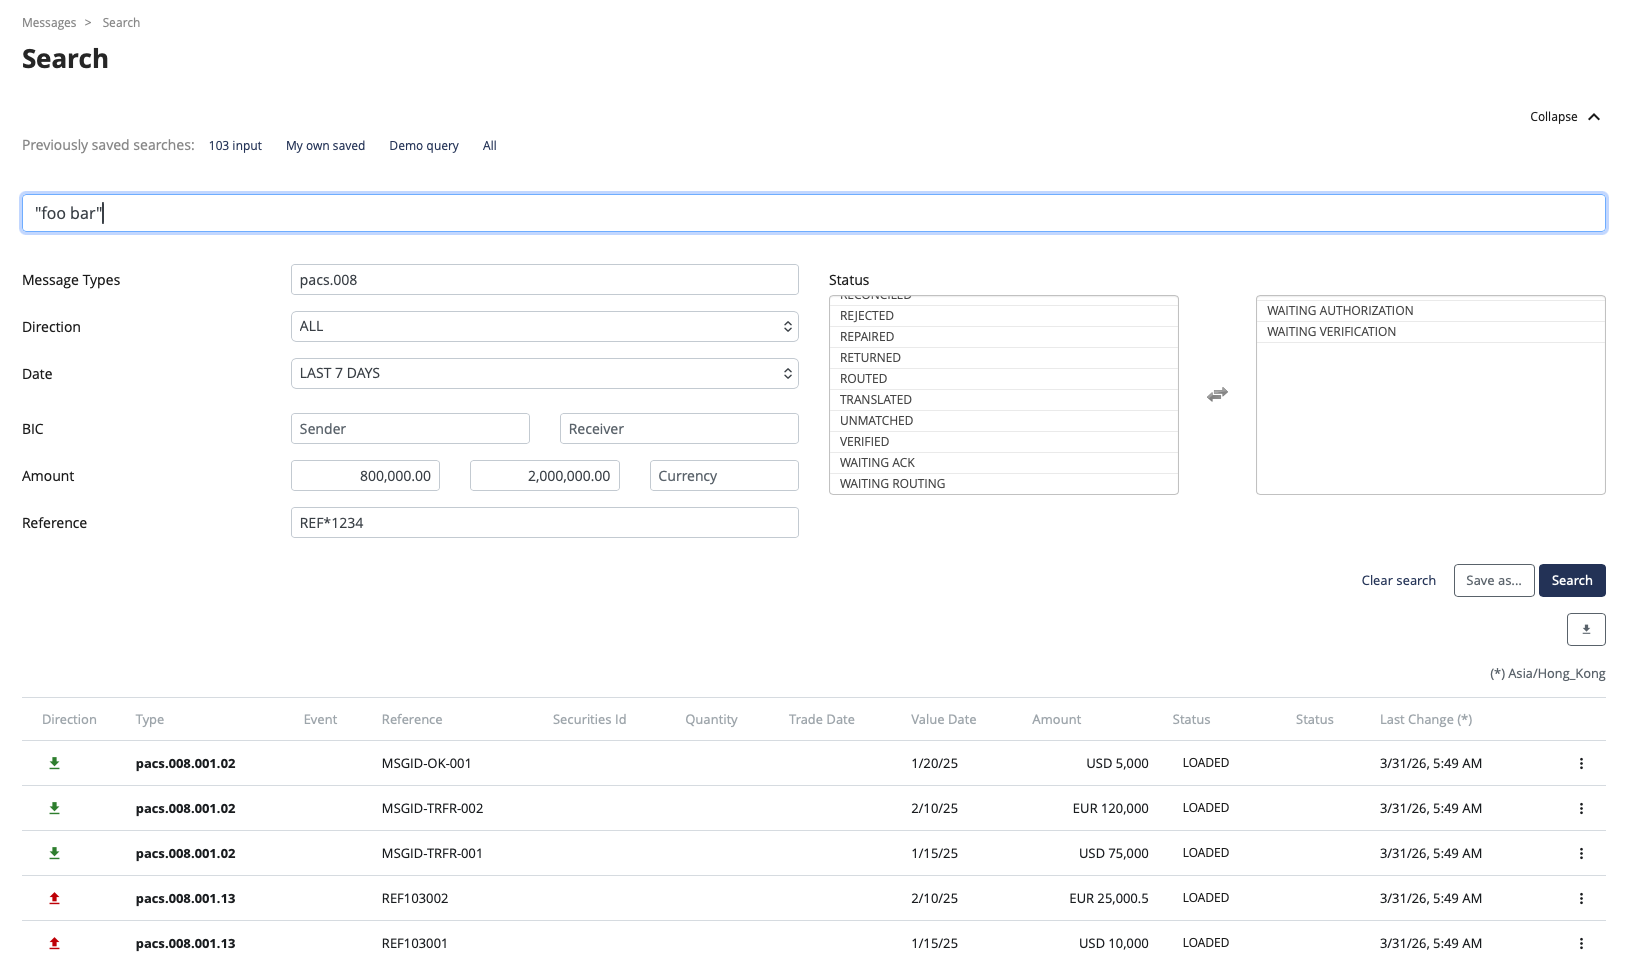Click the Save as... button
This screenshot has width=1633, height=976.
(x=1494, y=580)
